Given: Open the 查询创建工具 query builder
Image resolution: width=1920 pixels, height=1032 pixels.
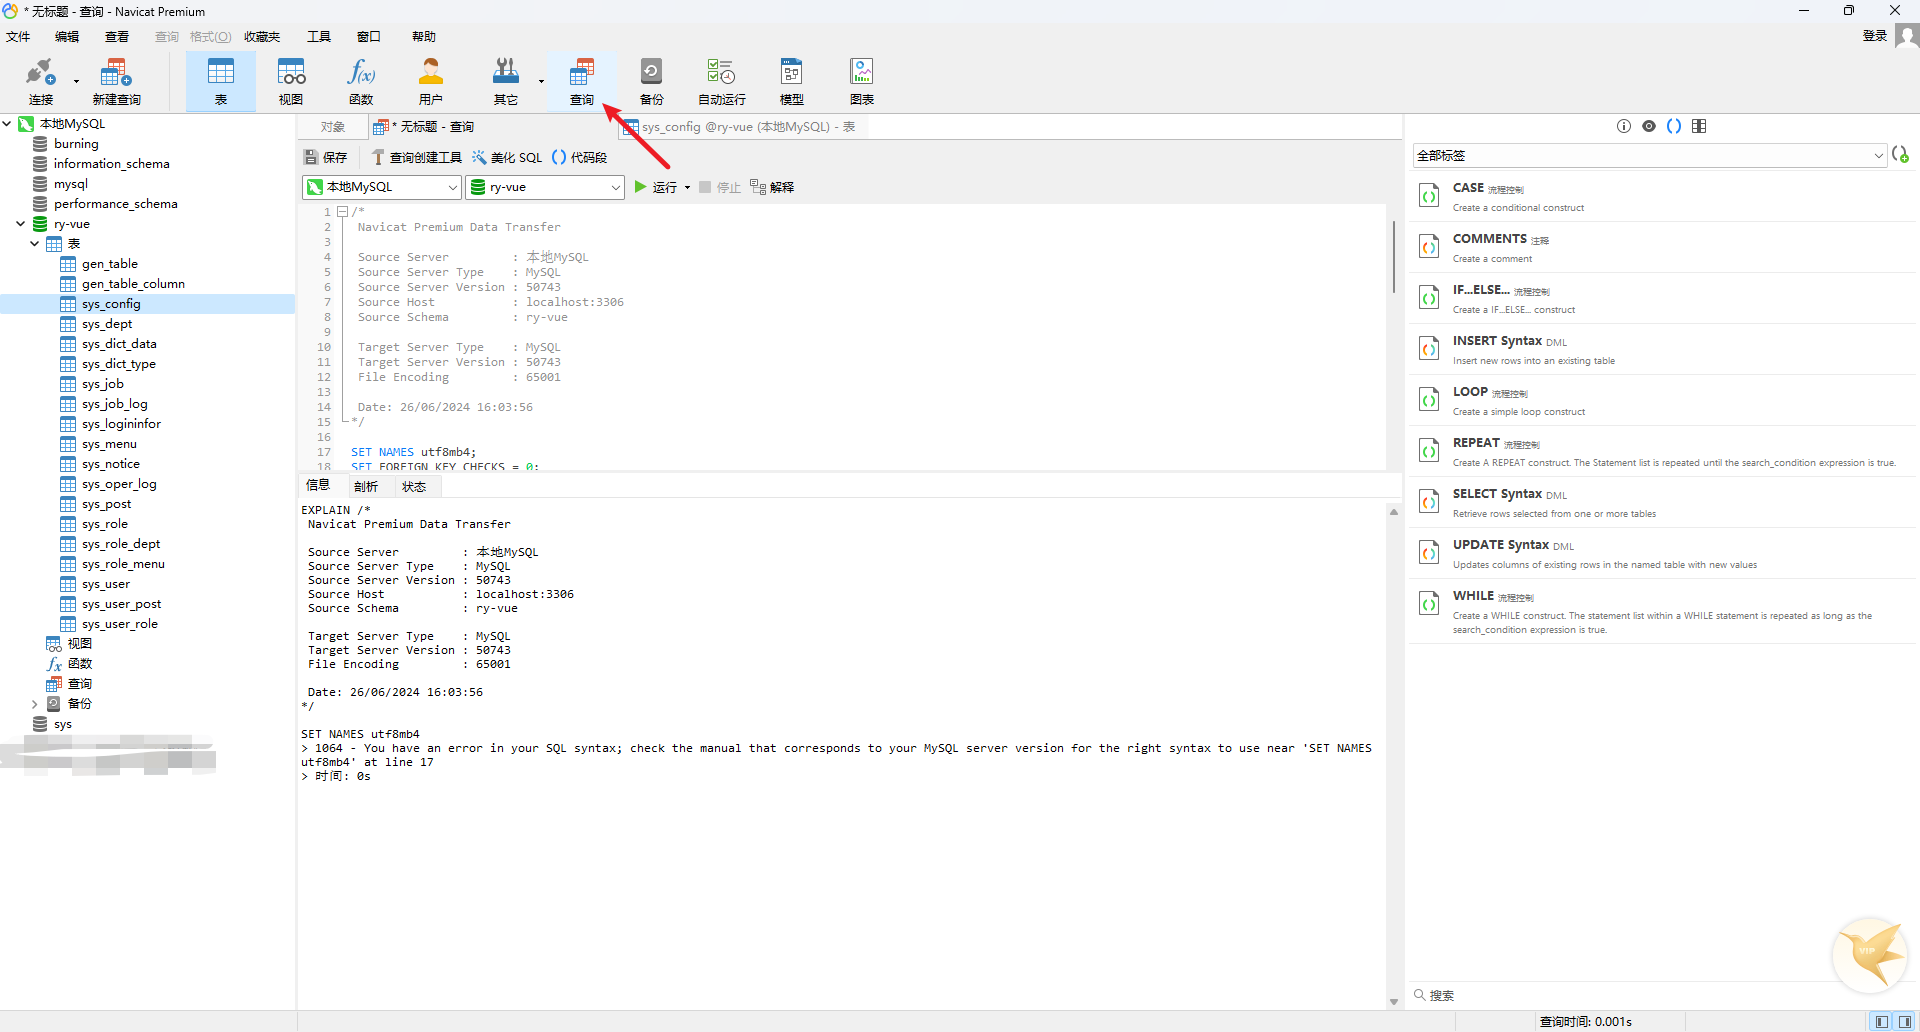Looking at the screenshot, I should [x=417, y=157].
